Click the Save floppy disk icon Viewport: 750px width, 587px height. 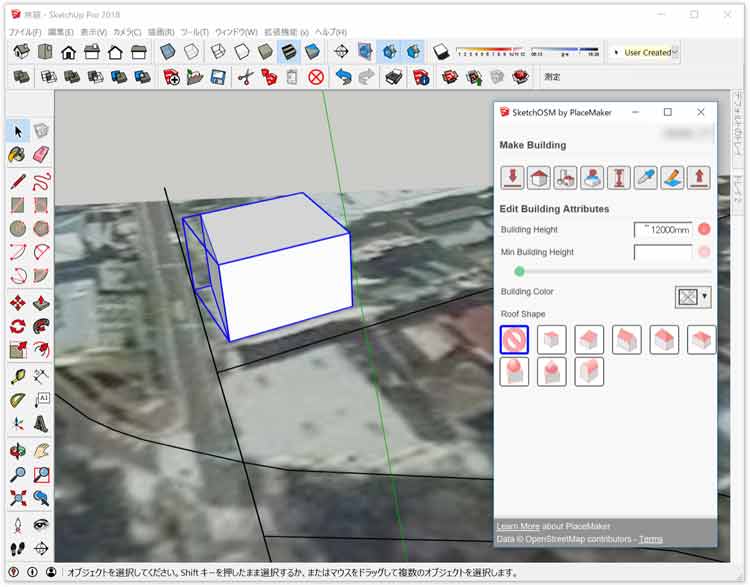[218, 77]
